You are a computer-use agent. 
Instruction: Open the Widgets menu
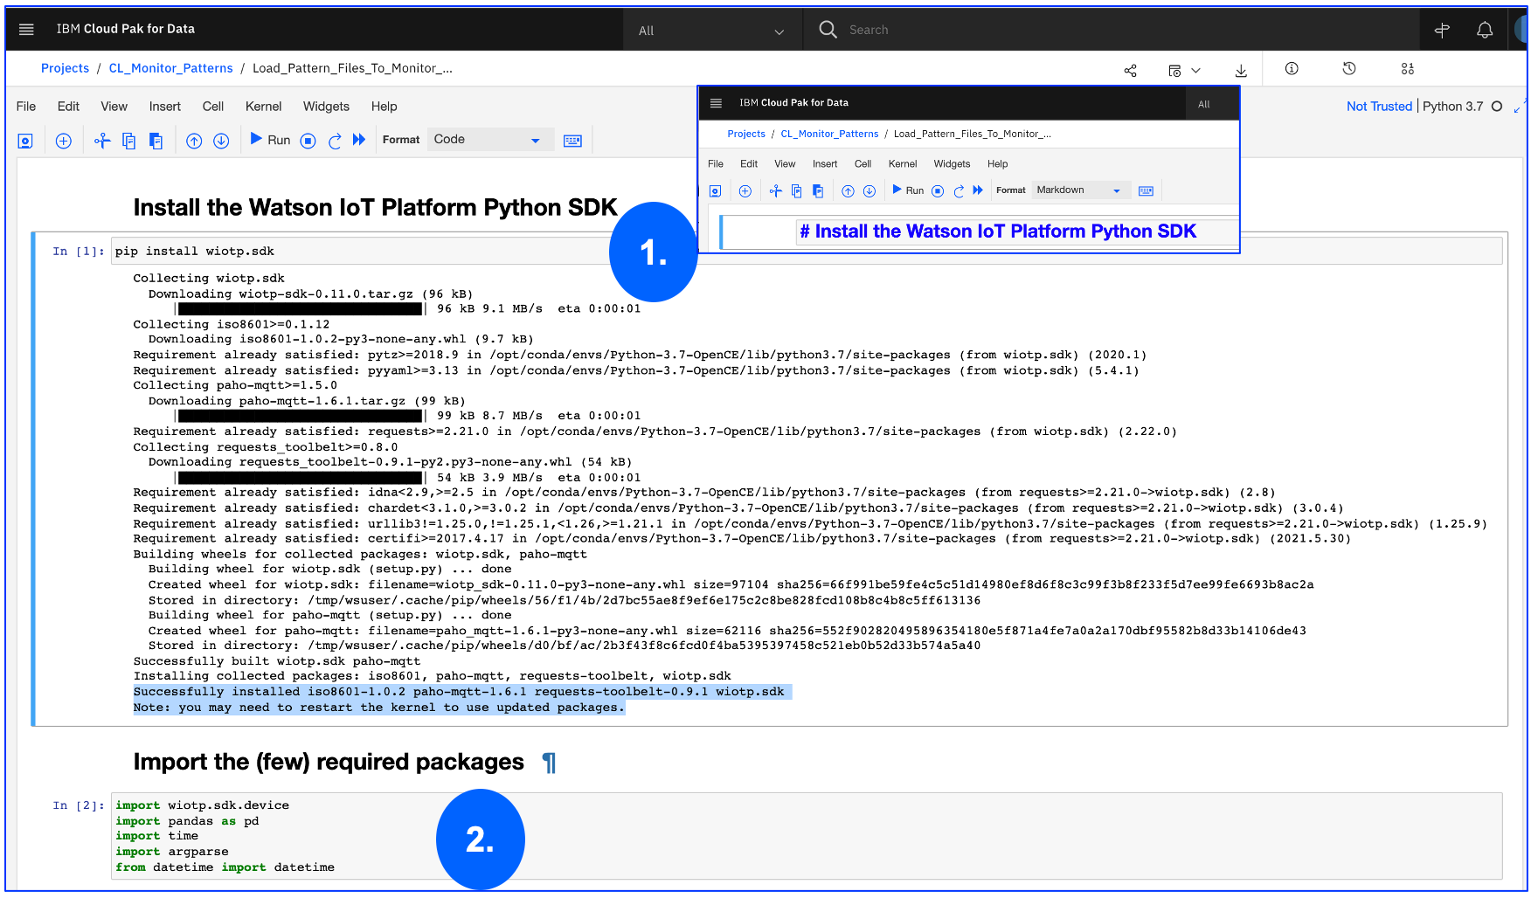[x=326, y=106]
